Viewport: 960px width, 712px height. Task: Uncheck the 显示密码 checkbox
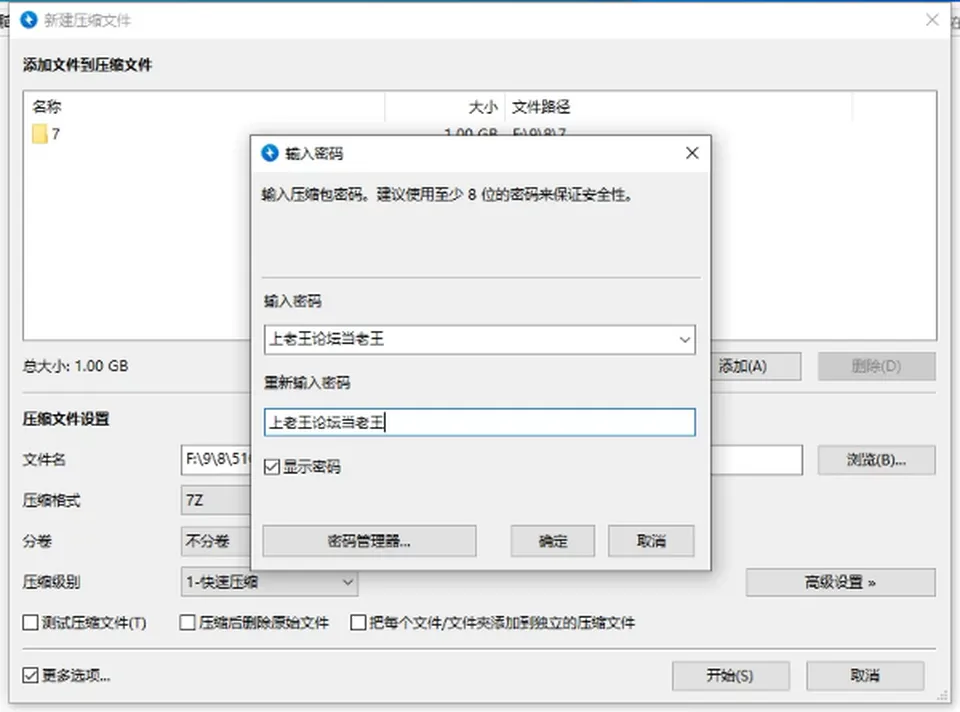(x=272, y=467)
